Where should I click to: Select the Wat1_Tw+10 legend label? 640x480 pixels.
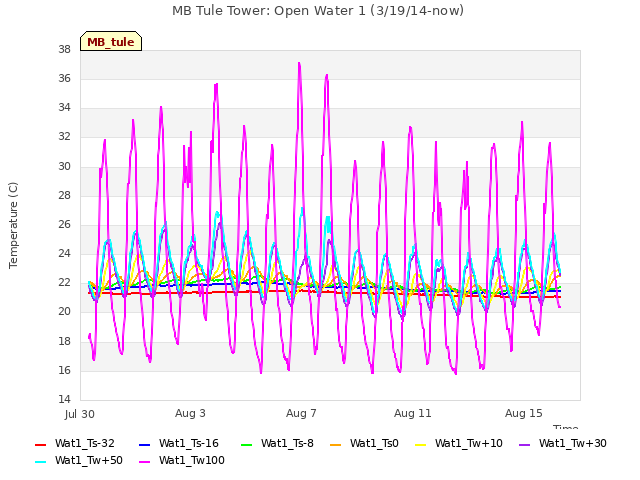(x=469, y=443)
